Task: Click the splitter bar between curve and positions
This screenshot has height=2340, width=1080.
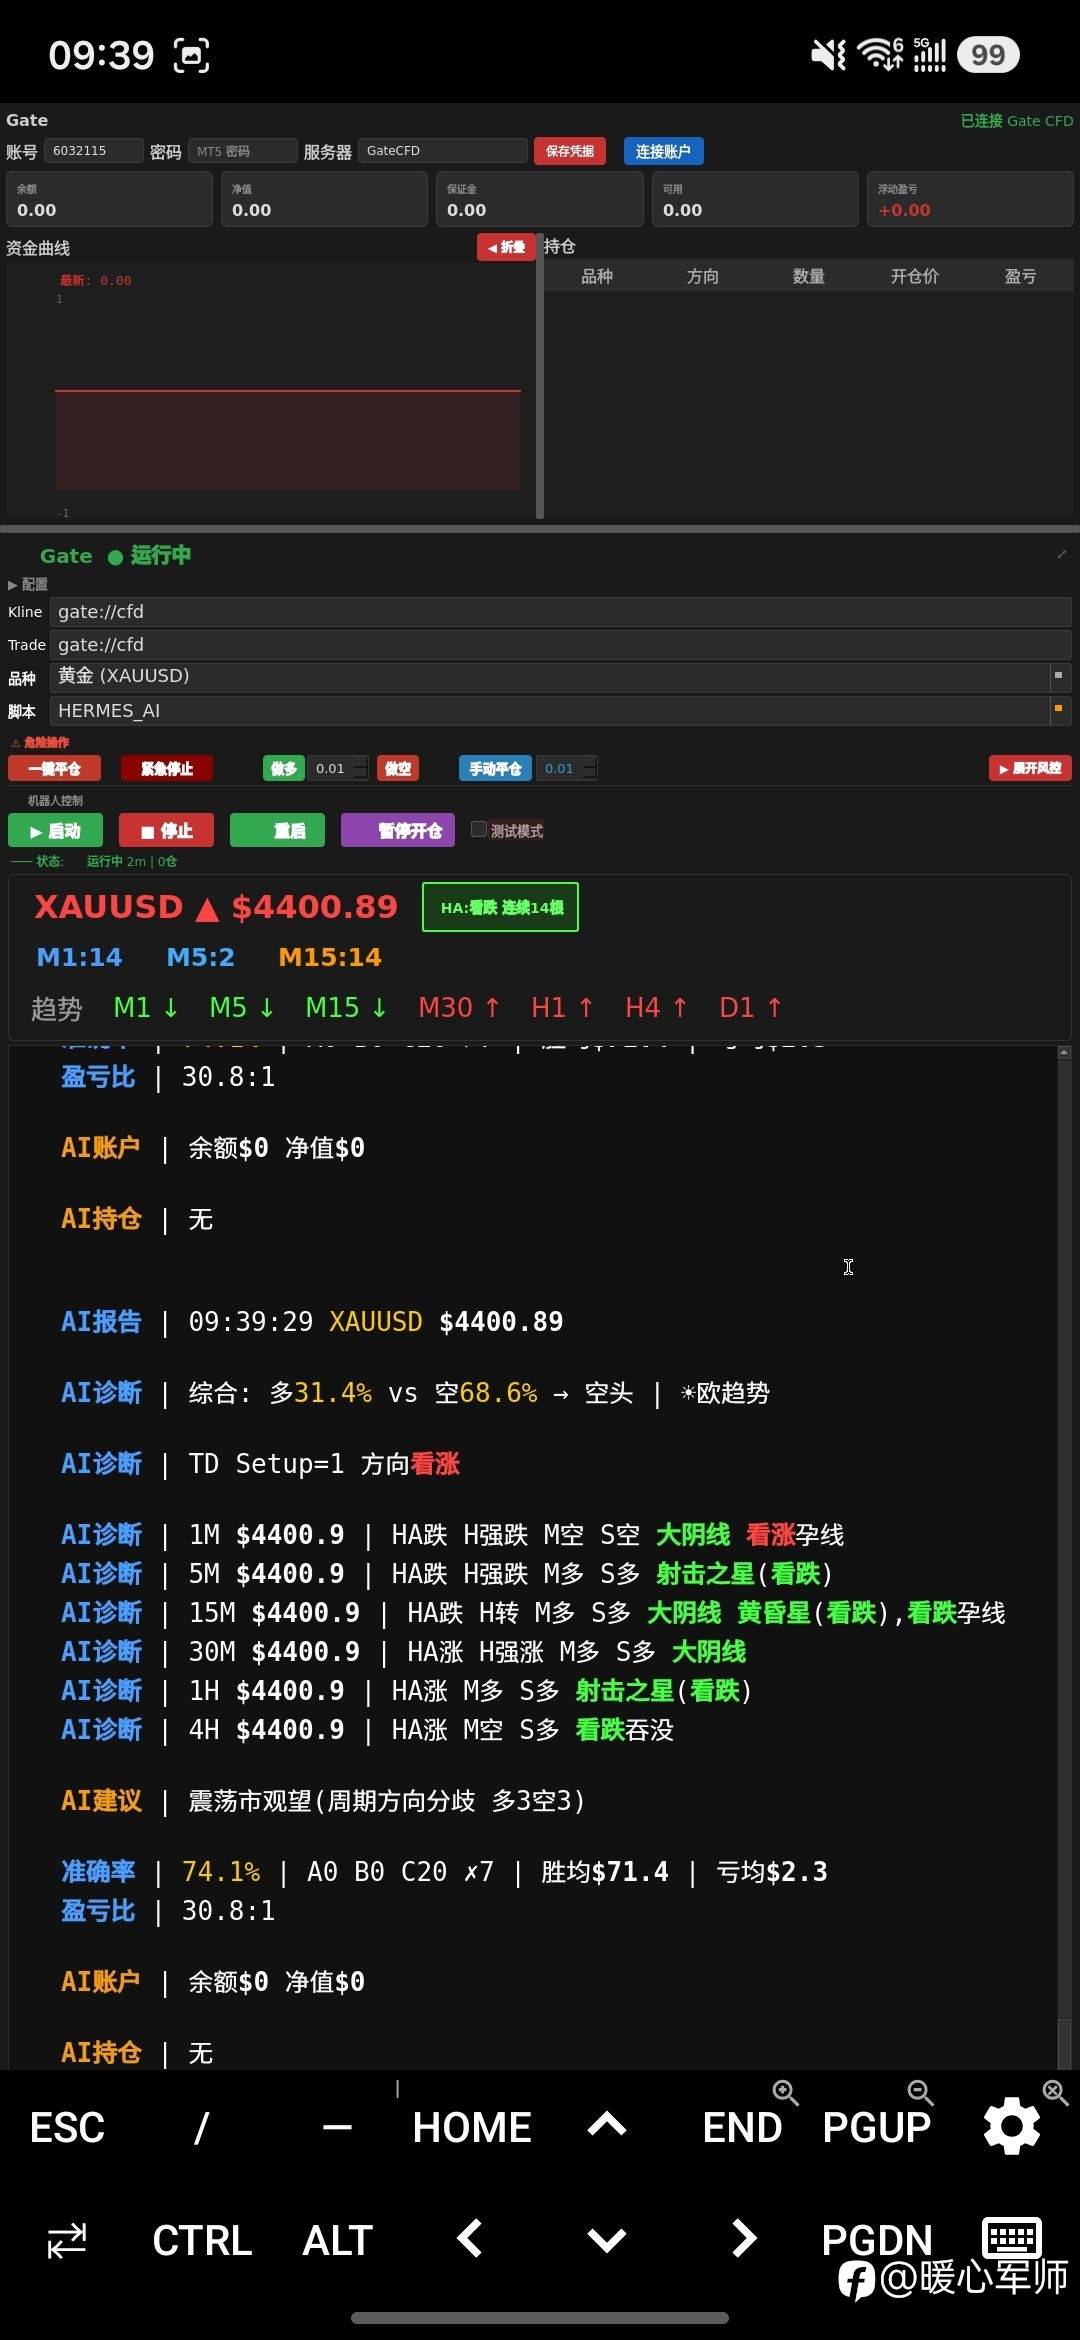Action: (540, 376)
